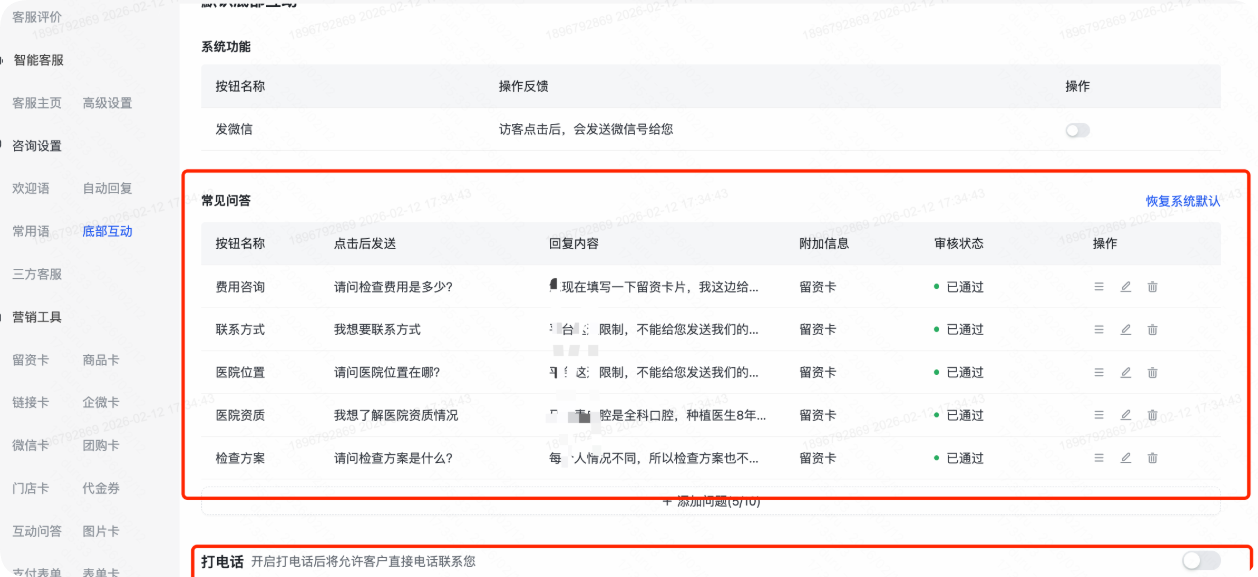
Task: Click 添加问题 to add a question
Action: (x=711, y=501)
